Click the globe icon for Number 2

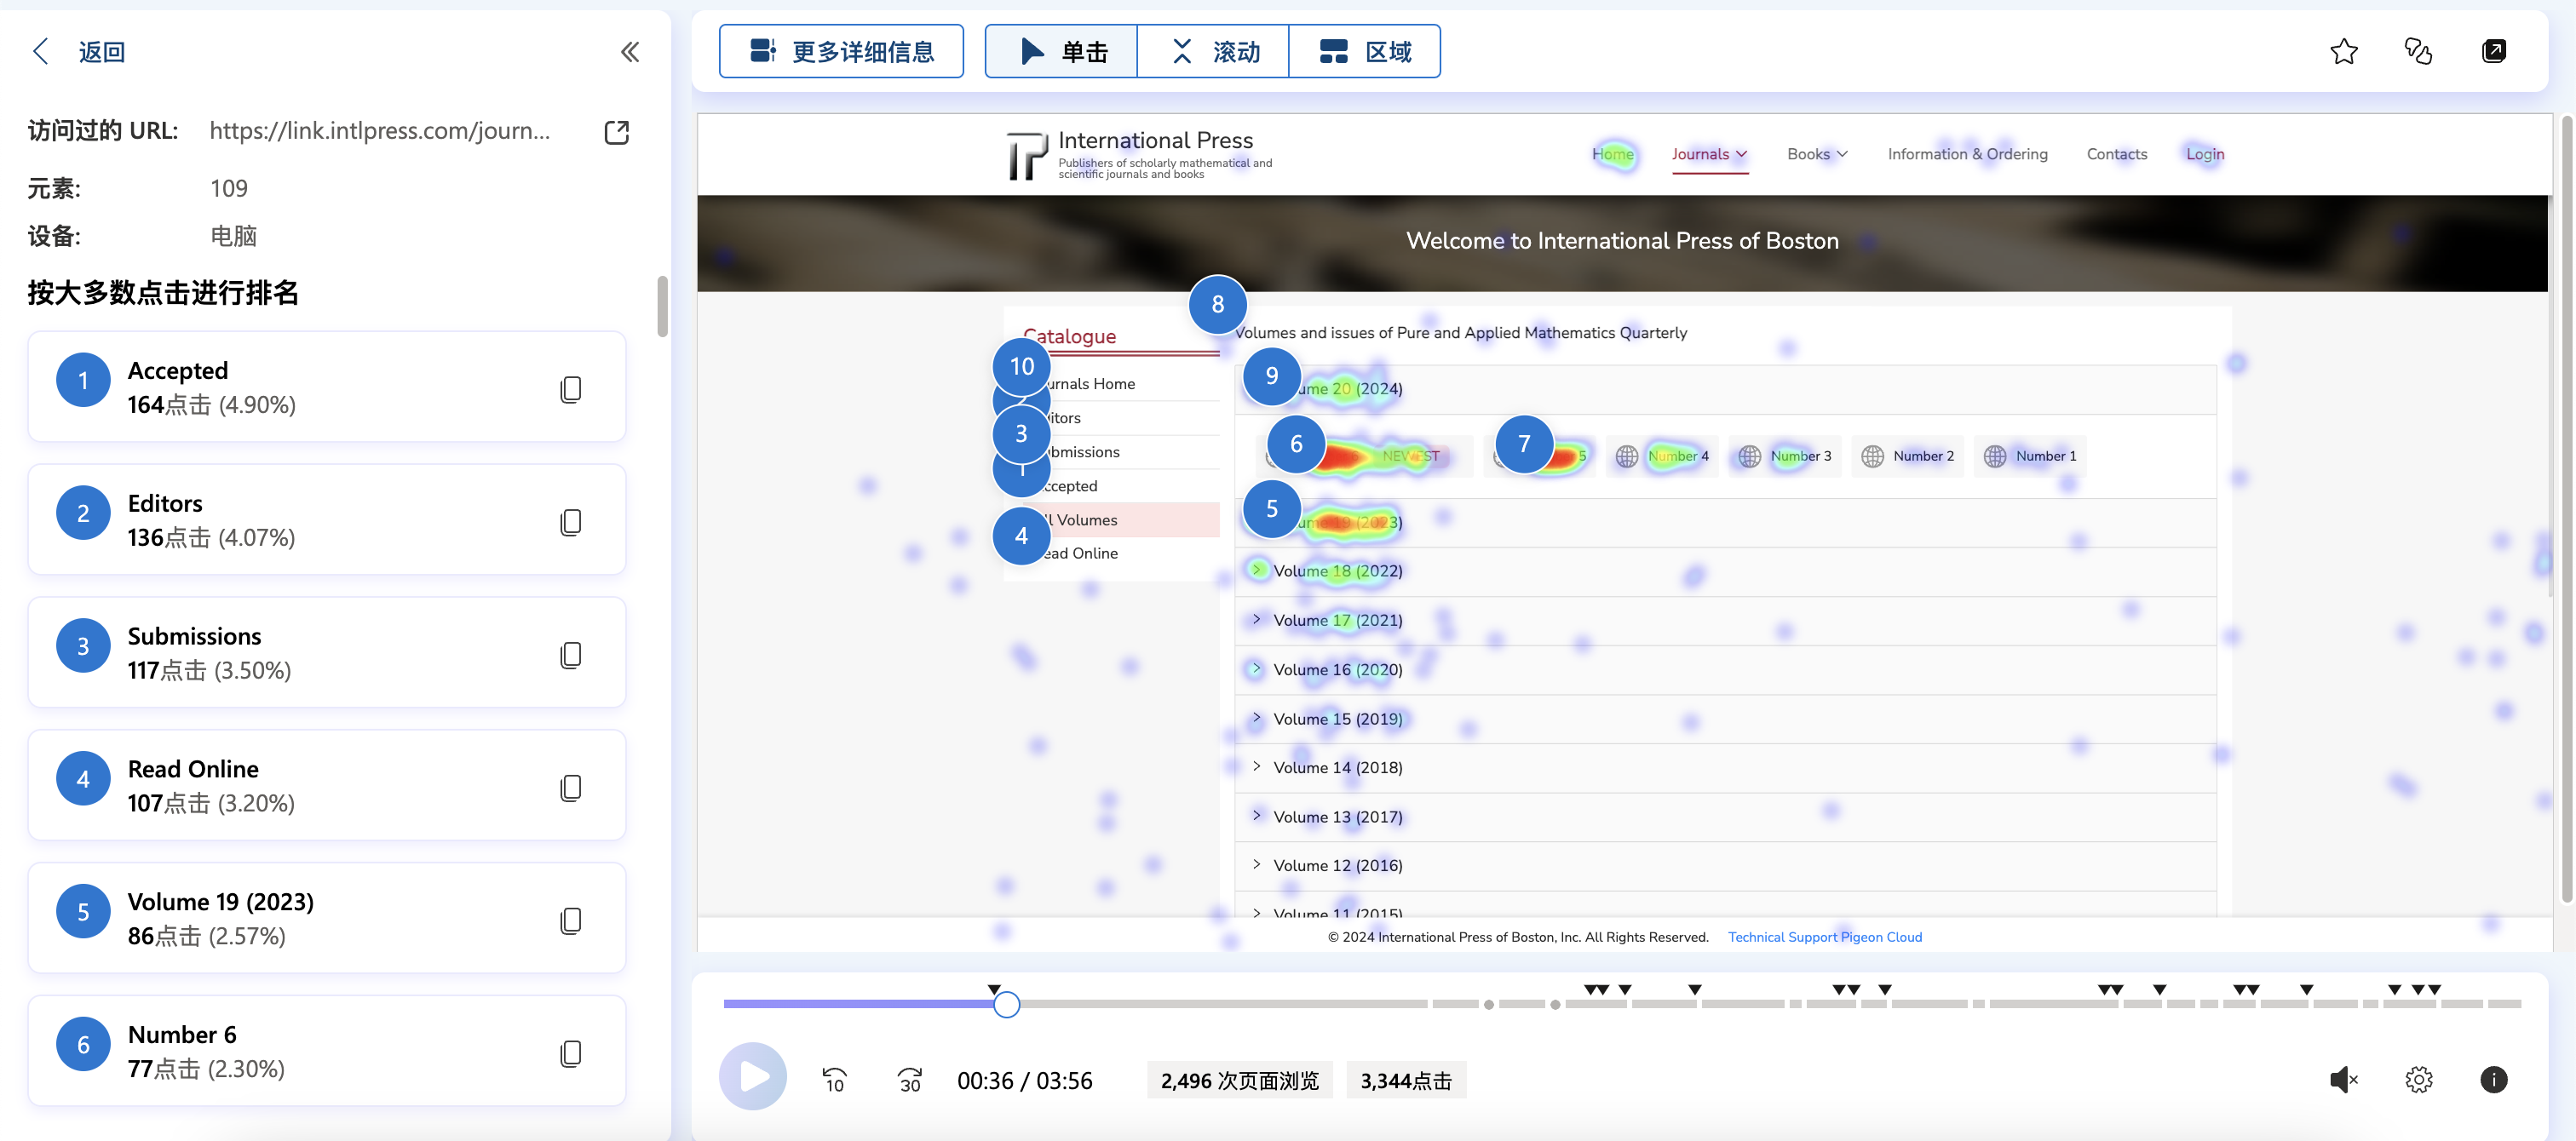[x=1872, y=457]
